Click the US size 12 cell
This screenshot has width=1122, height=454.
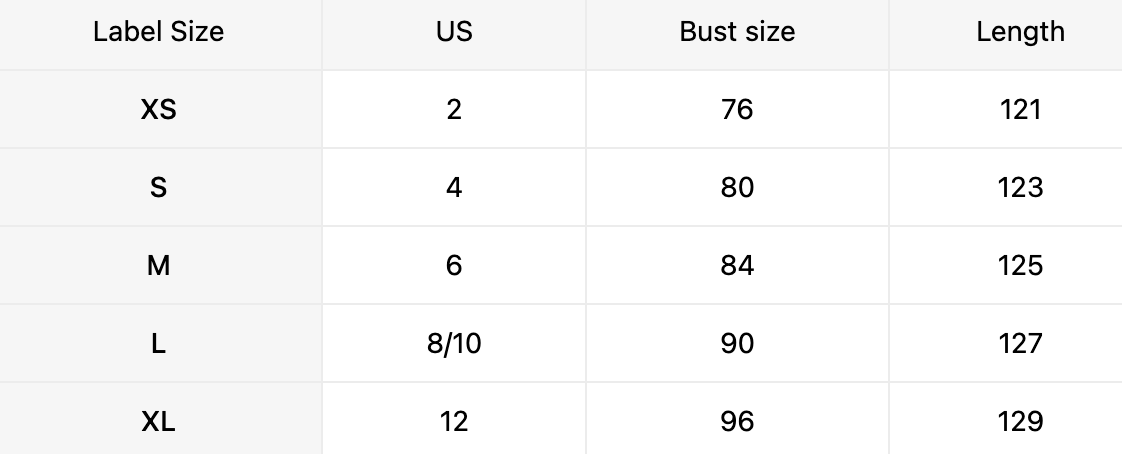pos(454,421)
